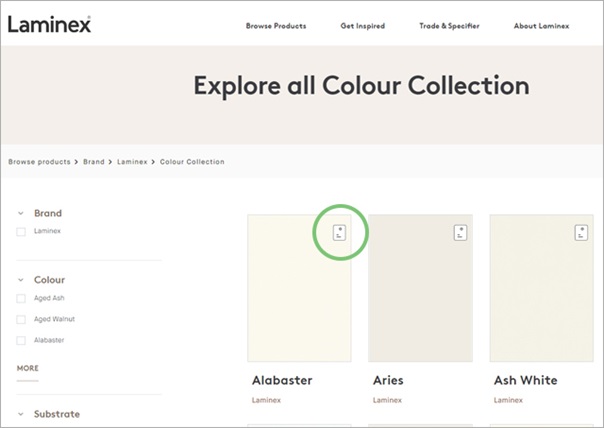Select the Alabaster colour filter checkbox
The width and height of the screenshot is (604, 428).
coord(21,340)
